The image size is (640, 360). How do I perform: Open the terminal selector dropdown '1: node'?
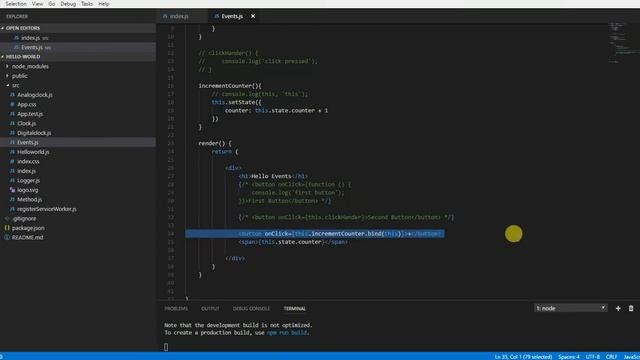[x=571, y=308]
